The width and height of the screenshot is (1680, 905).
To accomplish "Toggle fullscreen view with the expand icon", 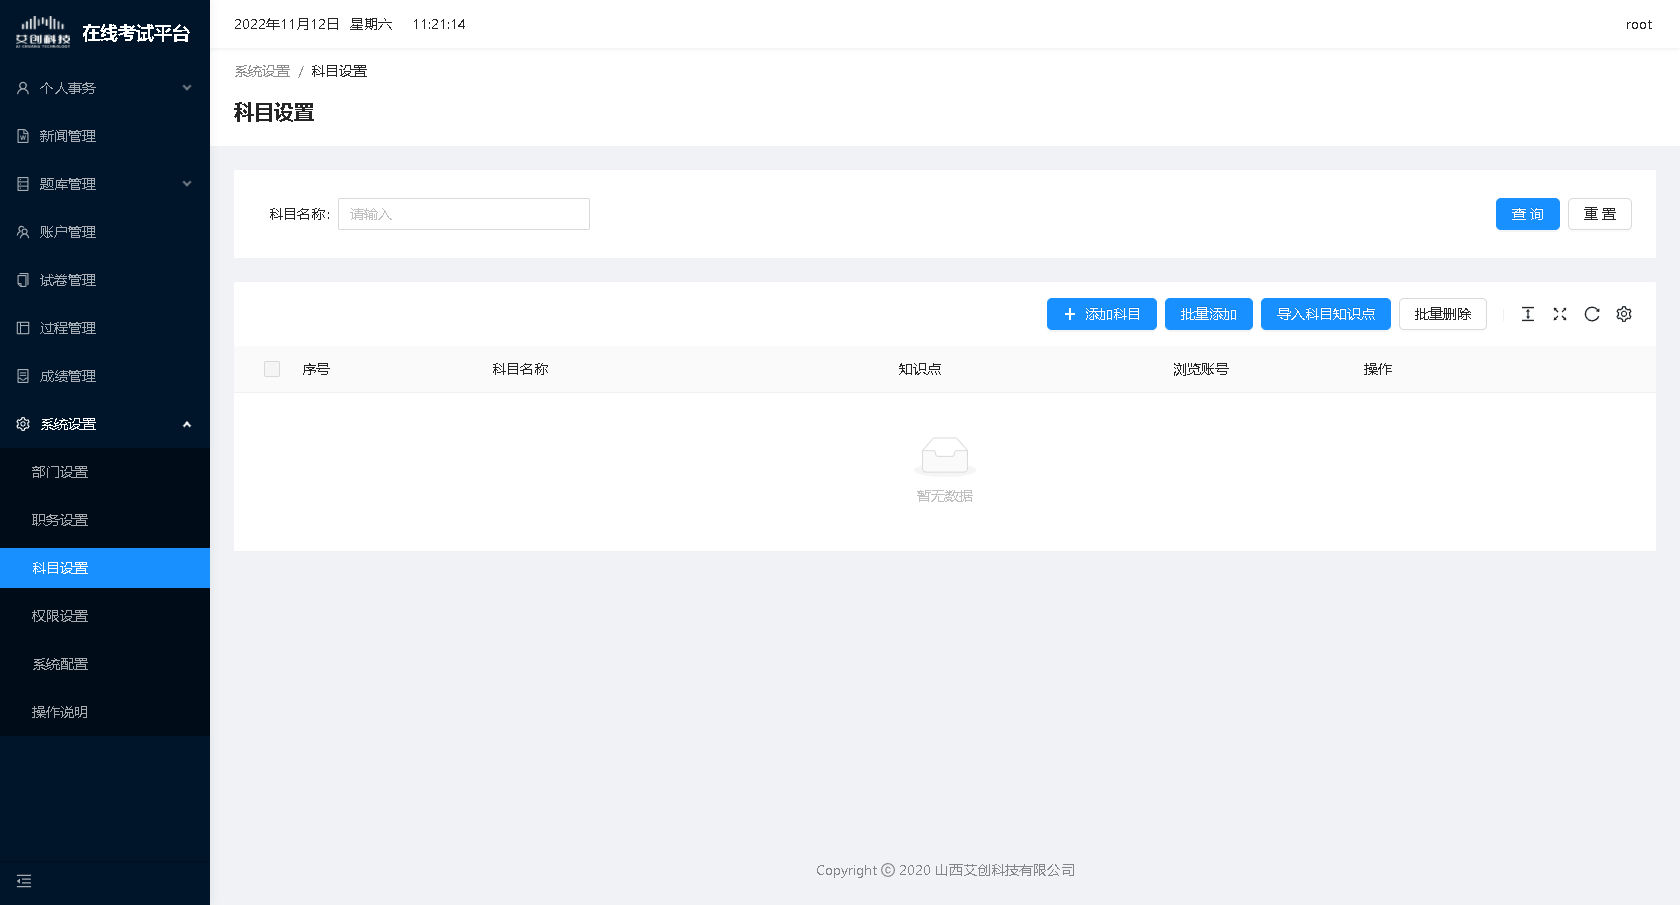I will click(1560, 314).
